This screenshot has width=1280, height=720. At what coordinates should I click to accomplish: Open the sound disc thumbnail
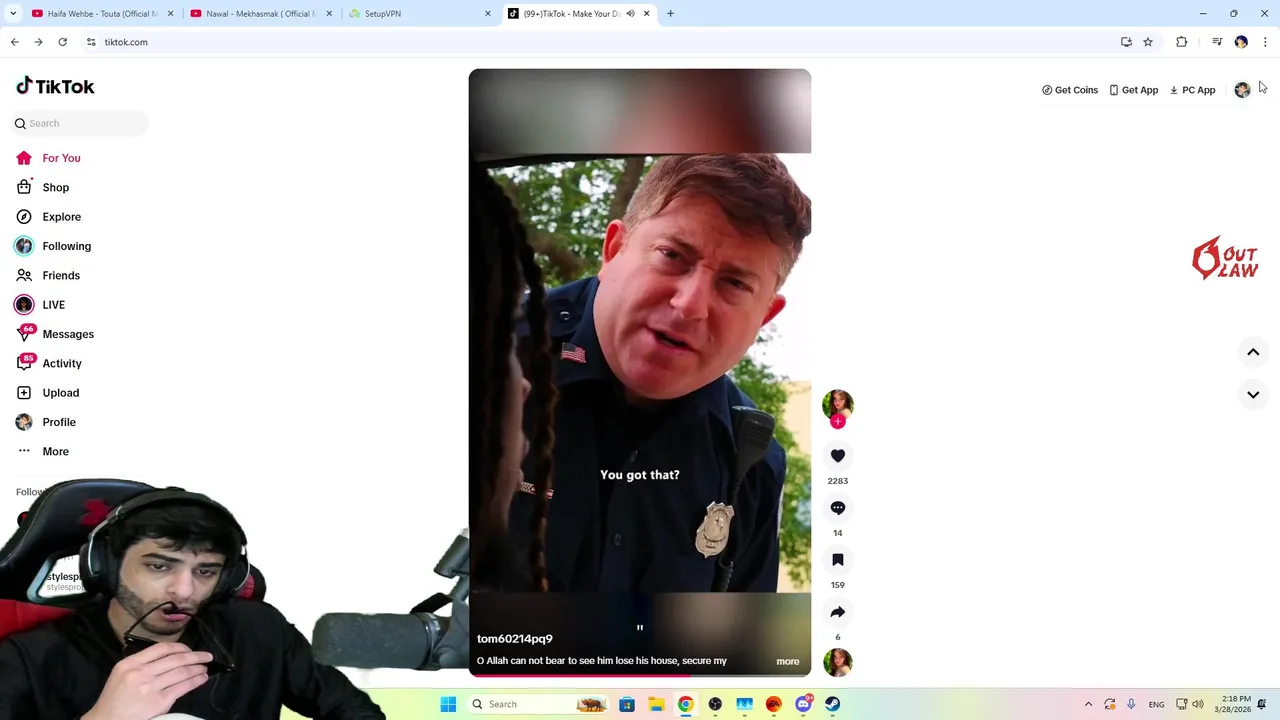tap(838, 662)
